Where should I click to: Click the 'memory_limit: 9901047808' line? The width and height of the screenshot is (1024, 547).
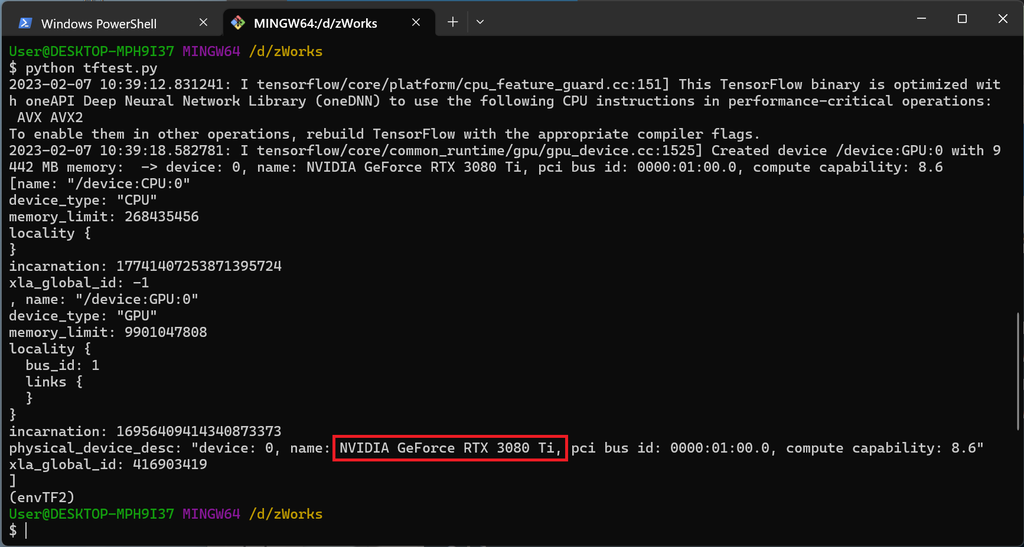(x=108, y=332)
